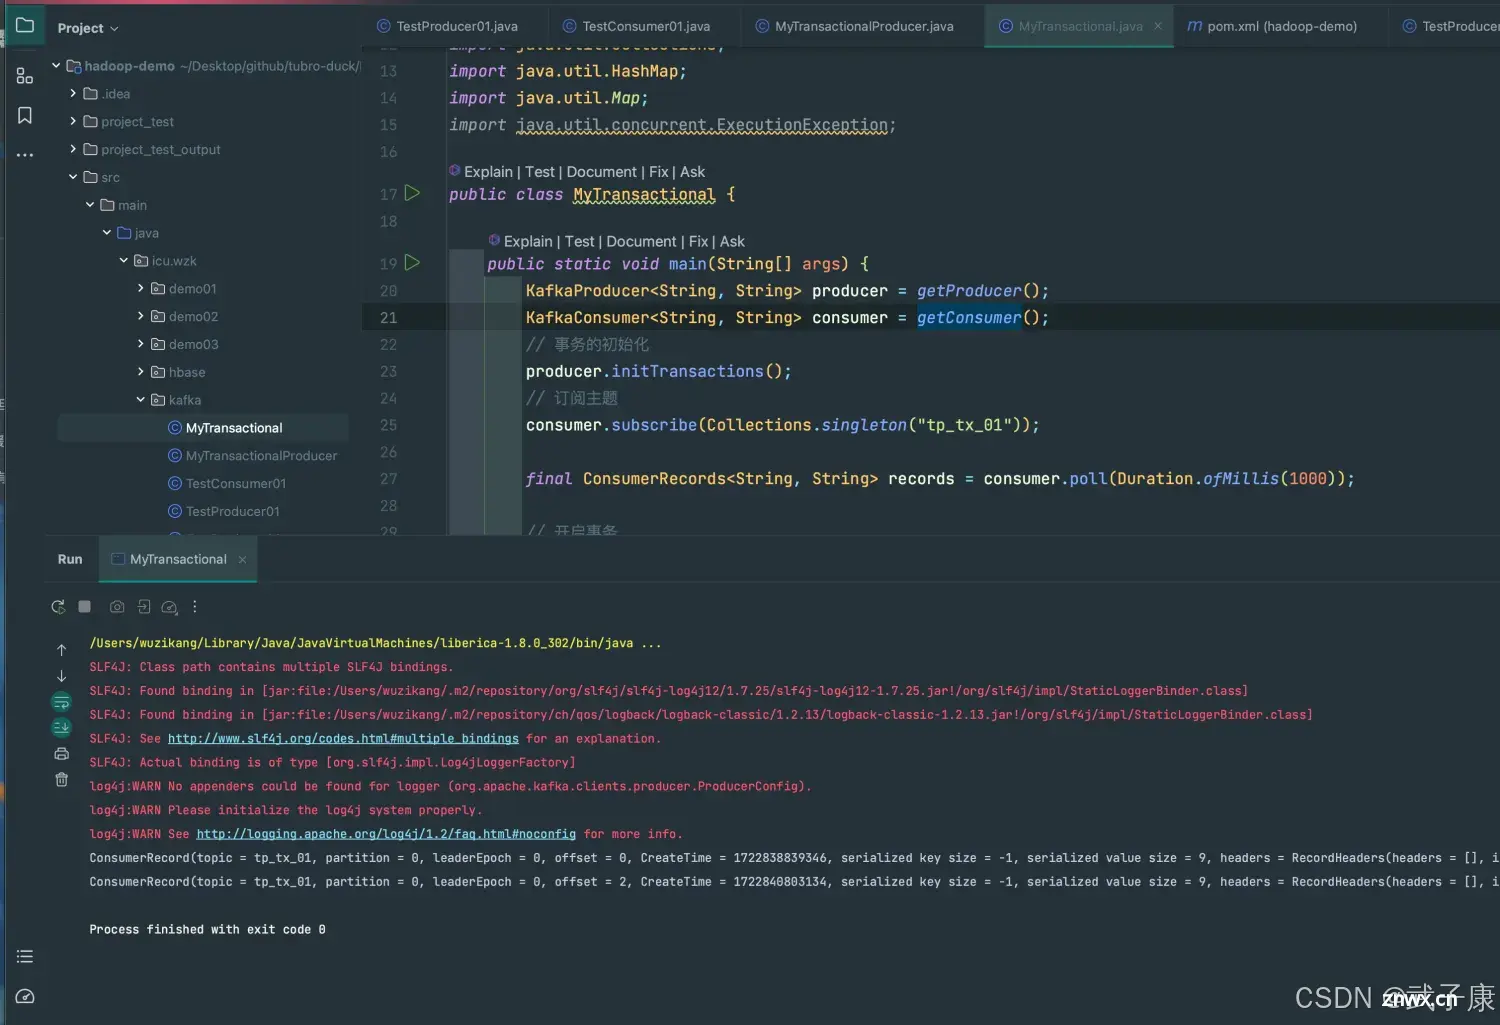Close the MyTransactional run tab
This screenshot has height=1025, width=1500.
tap(242, 560)
